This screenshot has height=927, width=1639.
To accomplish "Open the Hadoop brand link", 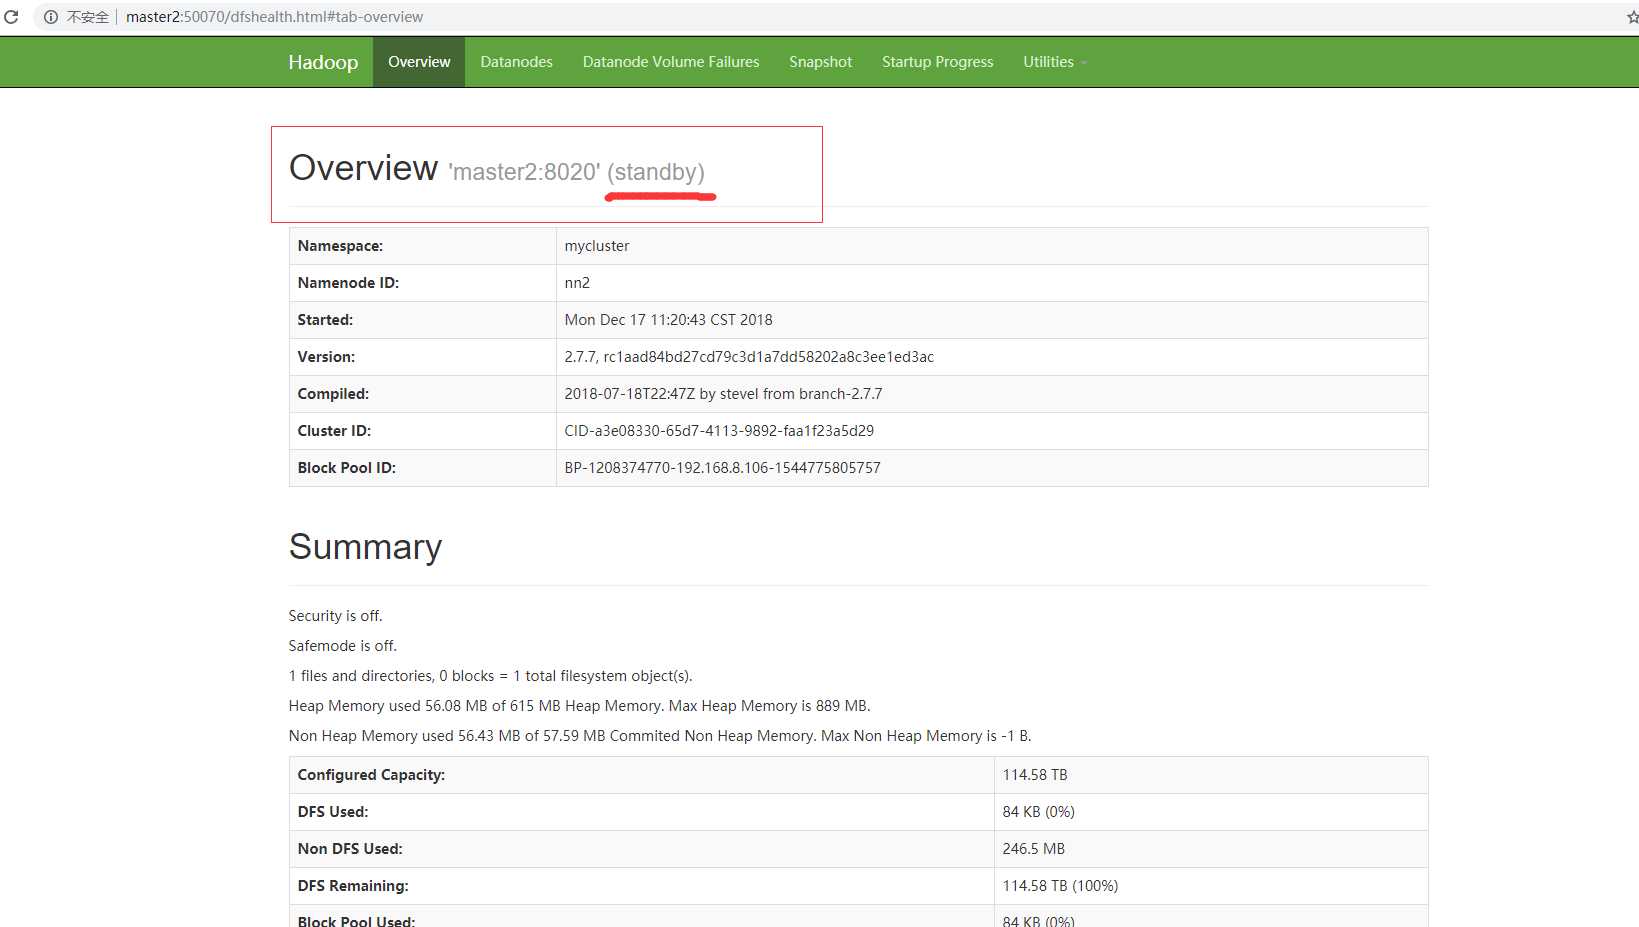I will 323,62.
